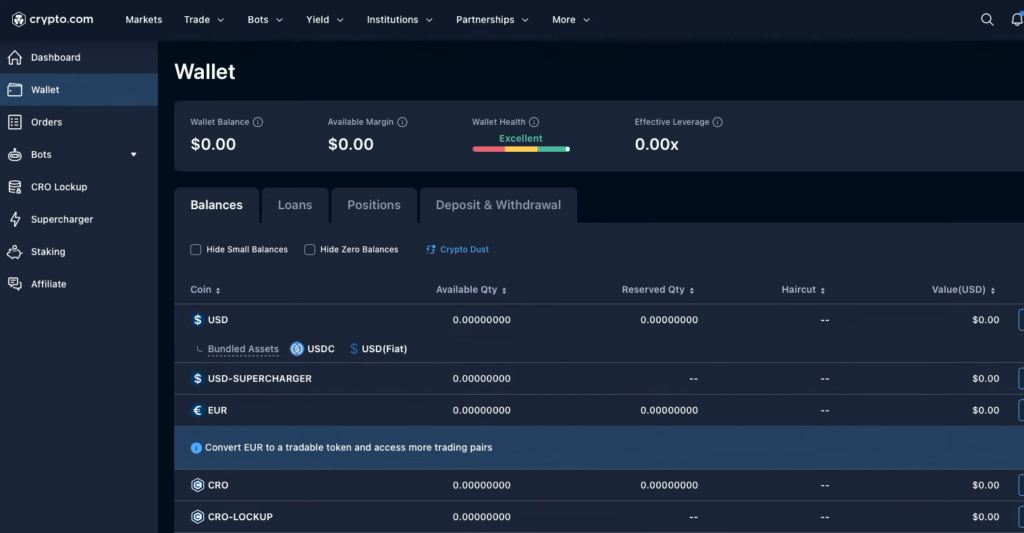The height and width of the screenshot is (533, 1024).
Task: Click Wallet Health info icon
Action: click(x=534, y=122)
